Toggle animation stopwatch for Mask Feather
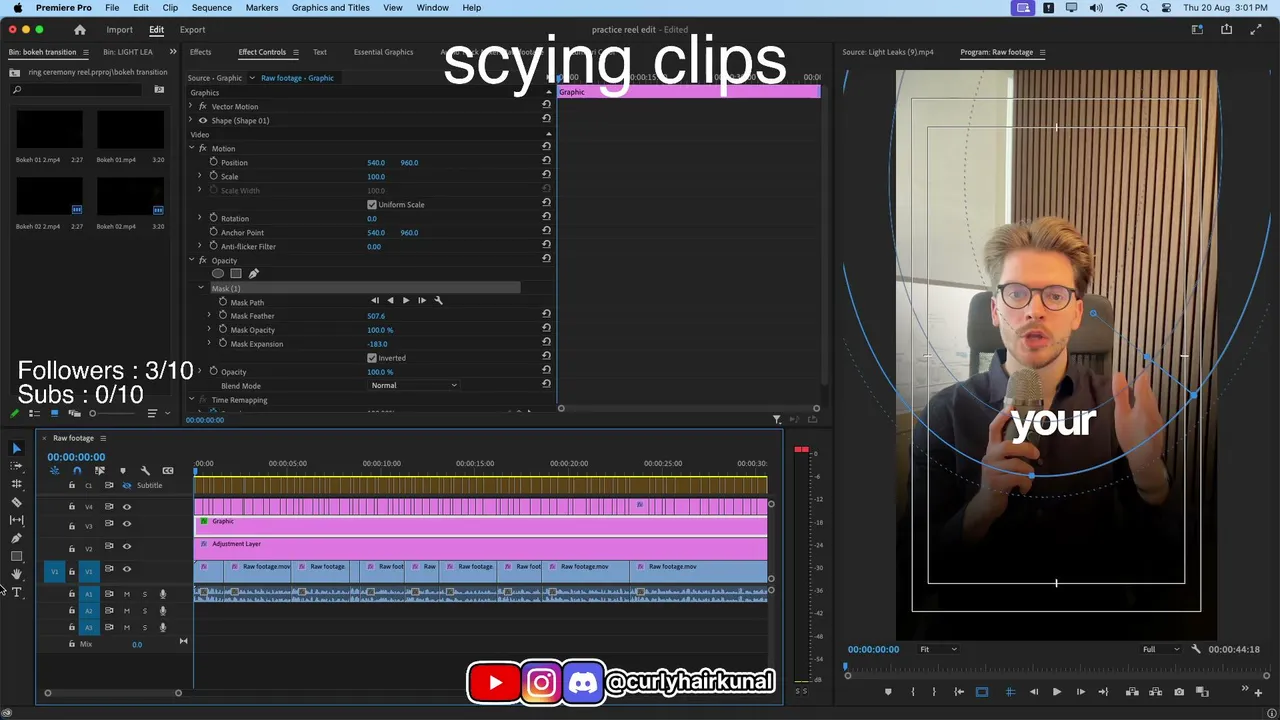Screen dimensions: 1280x720 [223, 316]
